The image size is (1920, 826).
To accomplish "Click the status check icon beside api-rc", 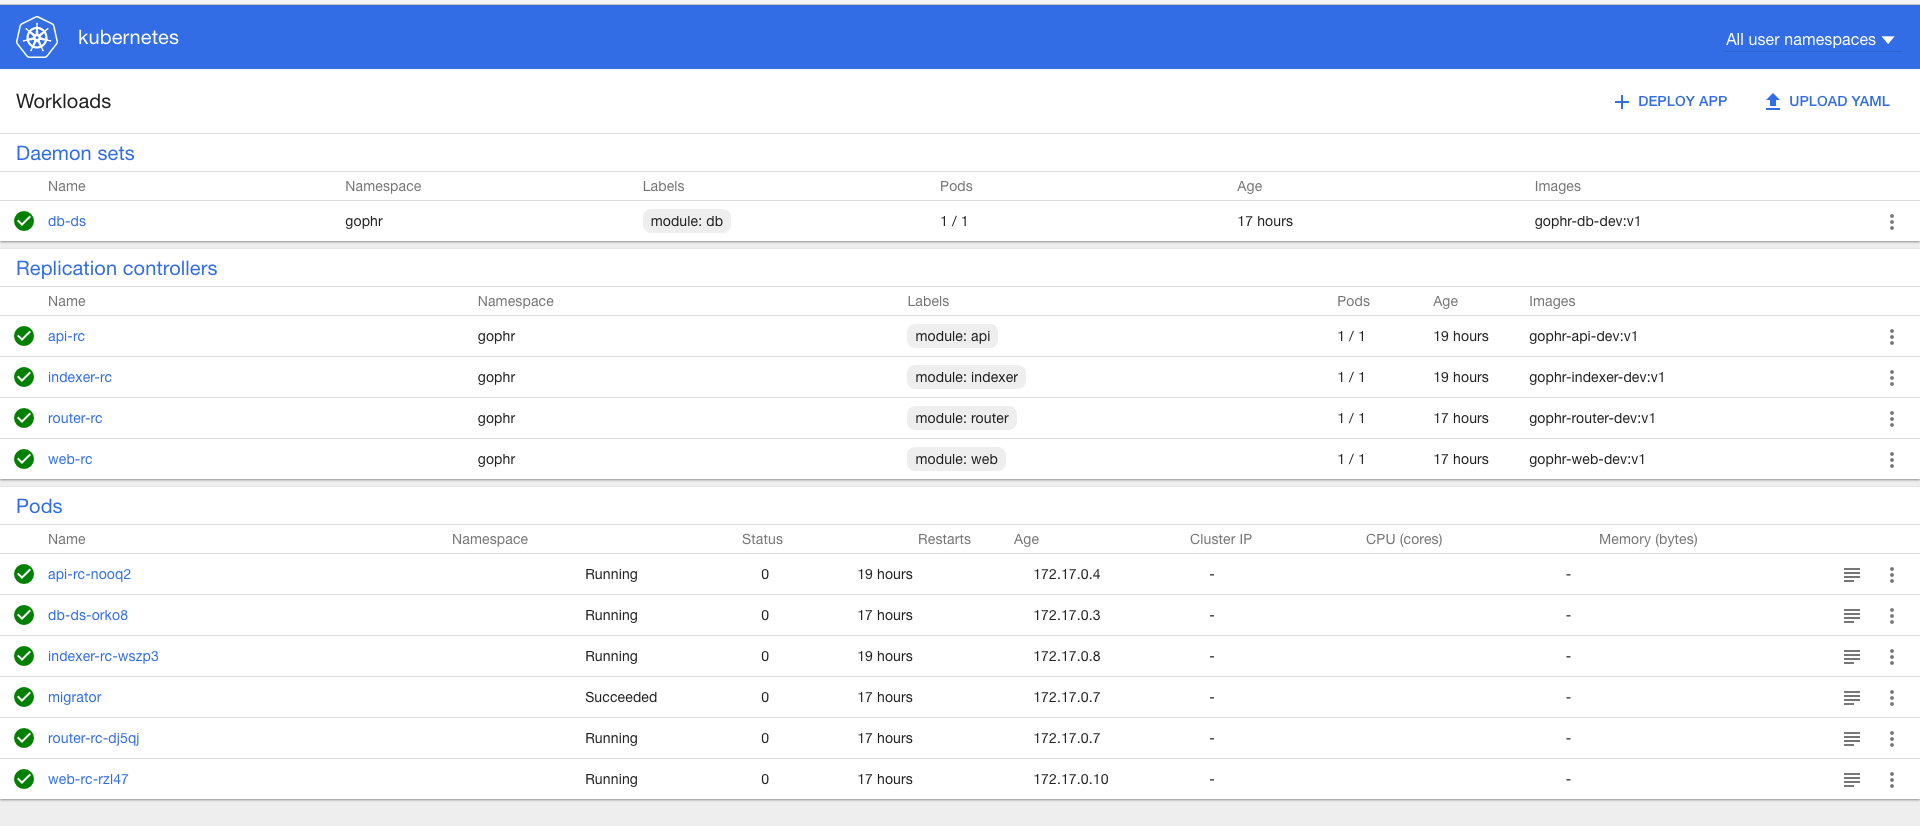I will 24,336.
